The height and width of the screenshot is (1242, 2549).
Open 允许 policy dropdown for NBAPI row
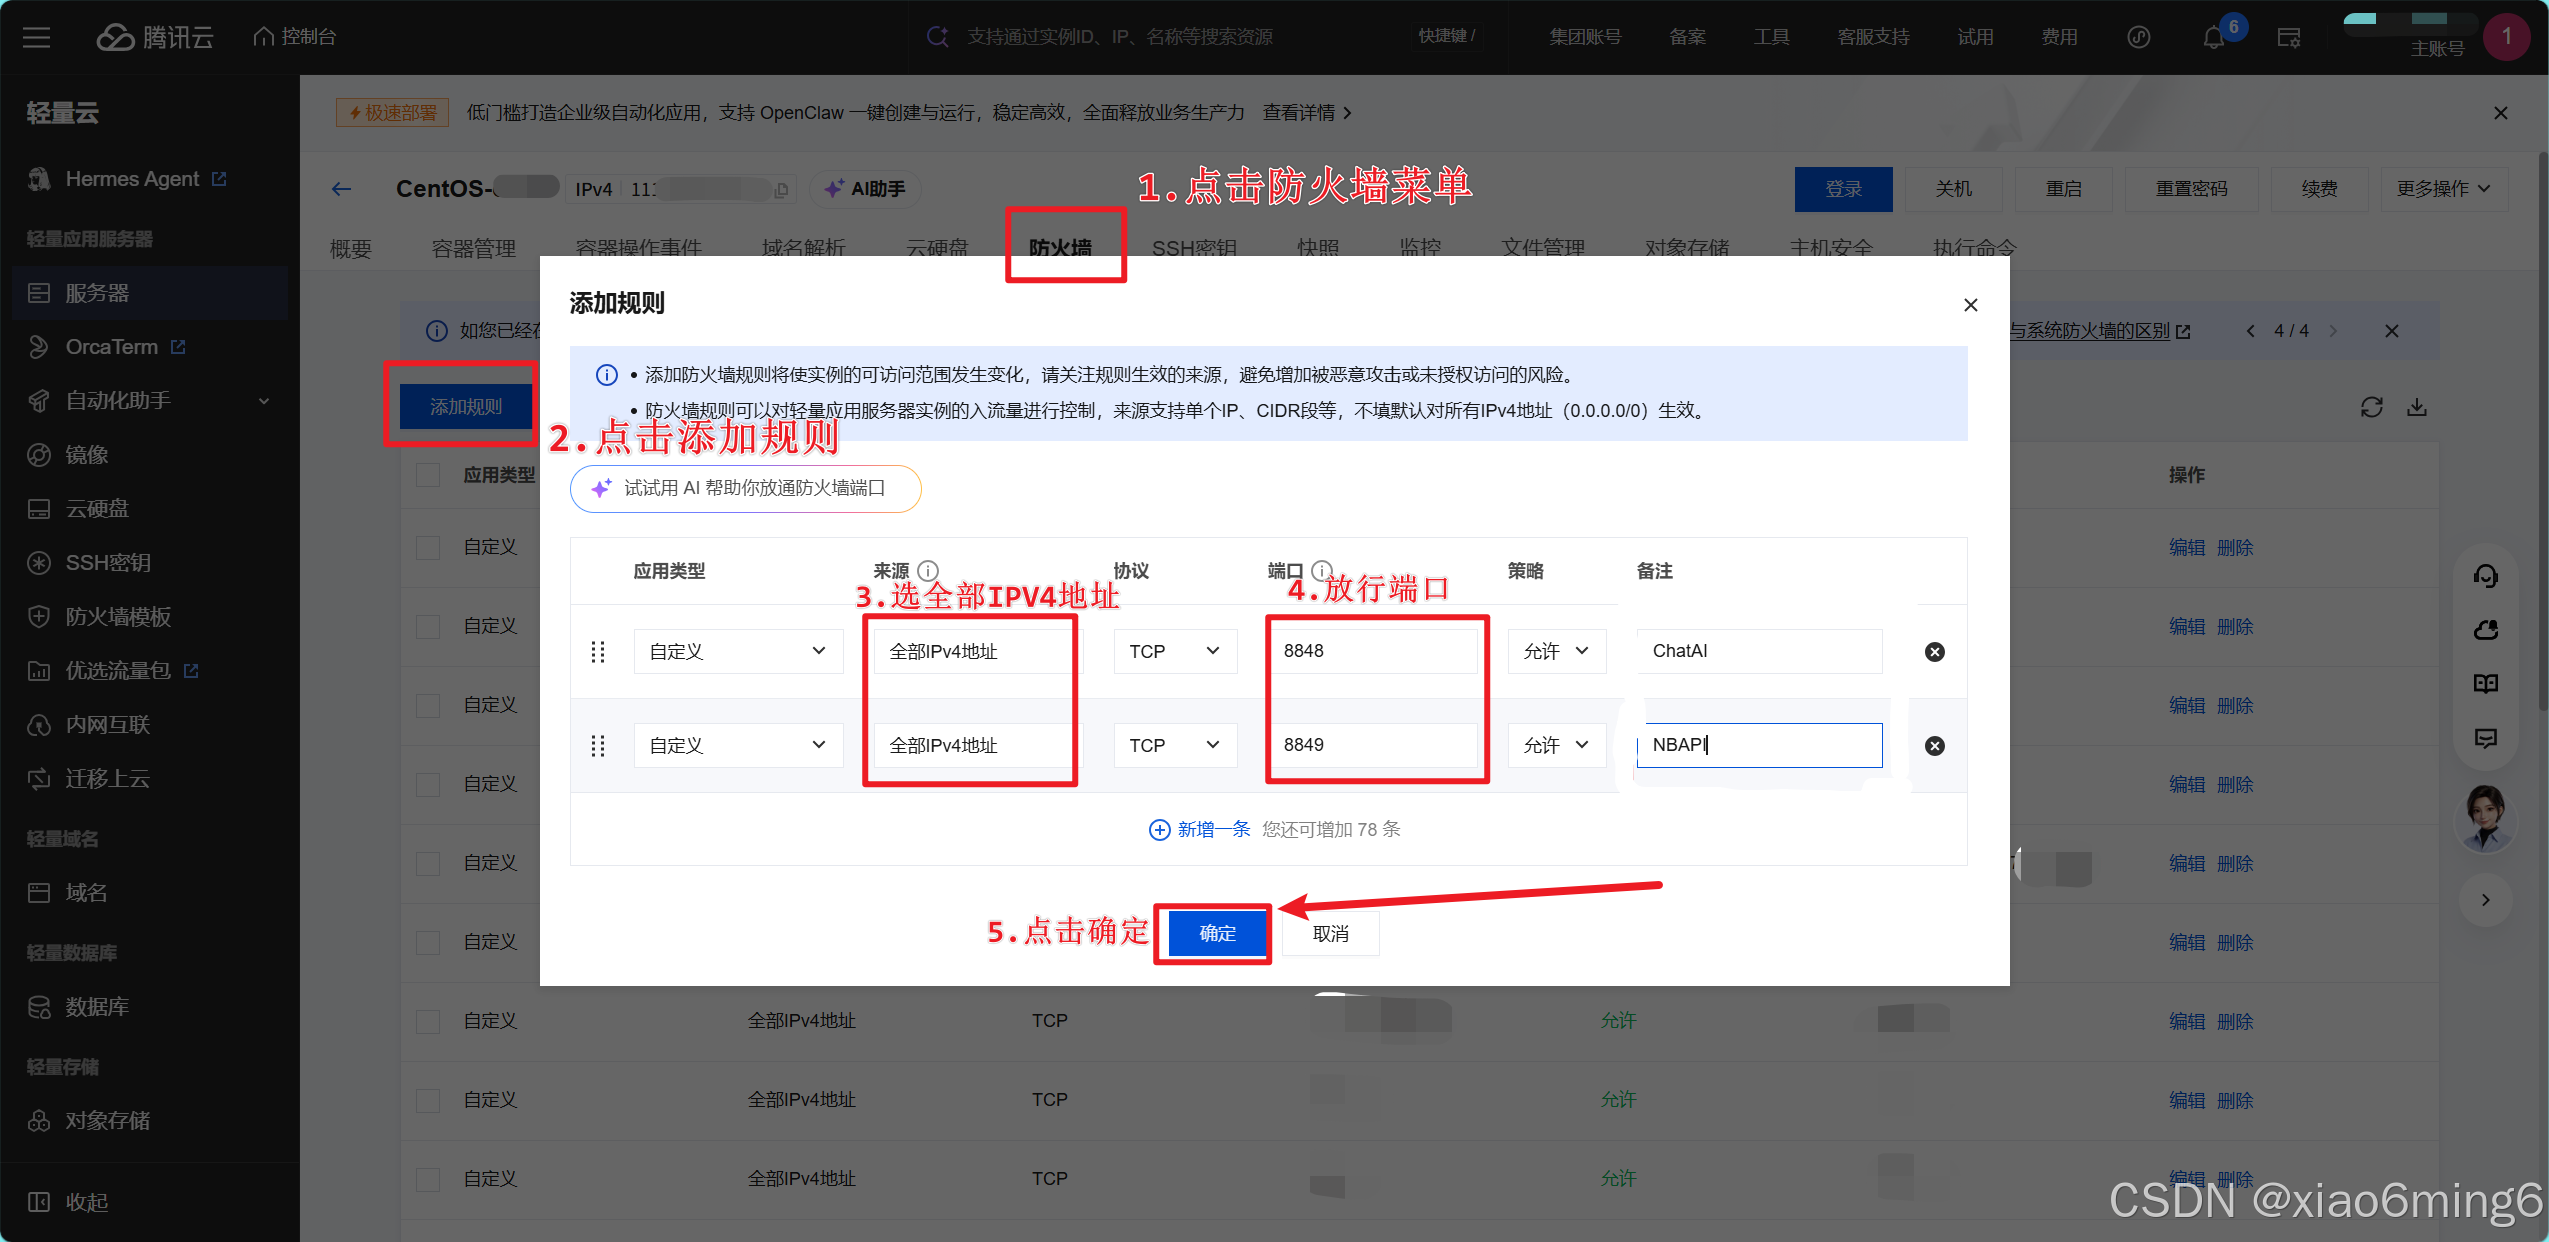coord(1556,746)
